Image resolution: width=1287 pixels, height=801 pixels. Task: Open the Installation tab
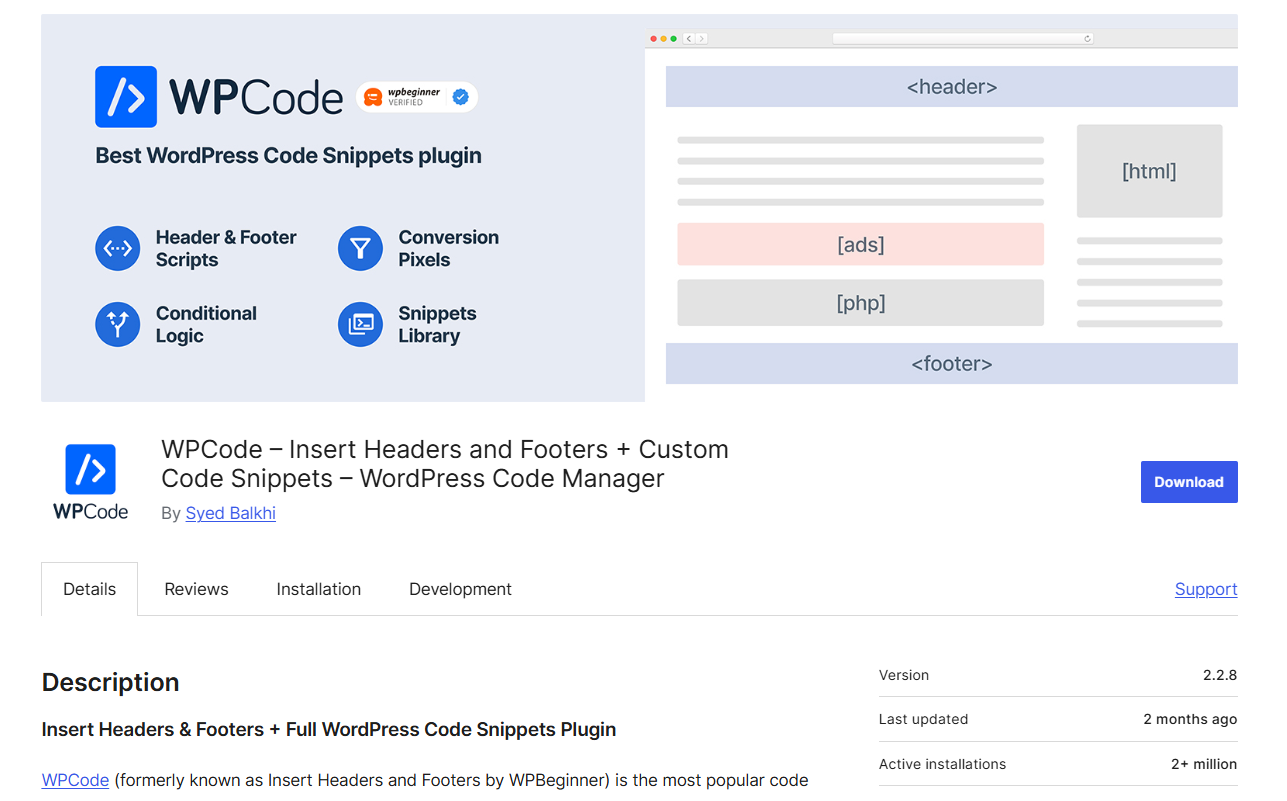(x=318, y=589)
